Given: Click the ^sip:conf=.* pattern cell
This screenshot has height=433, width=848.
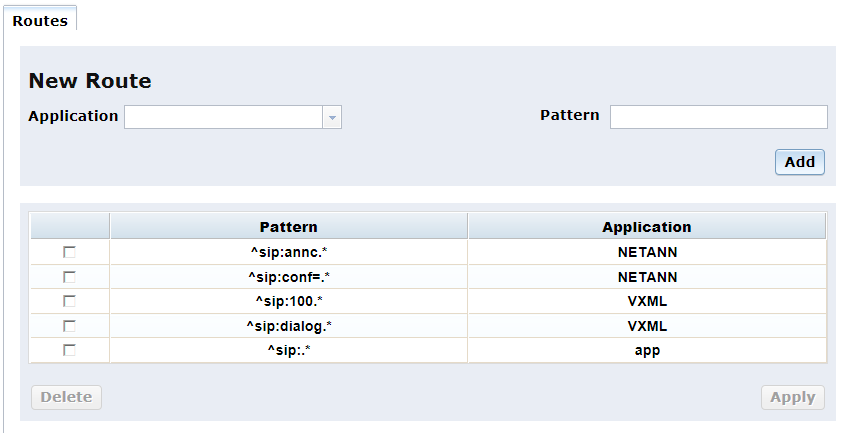Looking at the screenshot, I should point(288,277).
